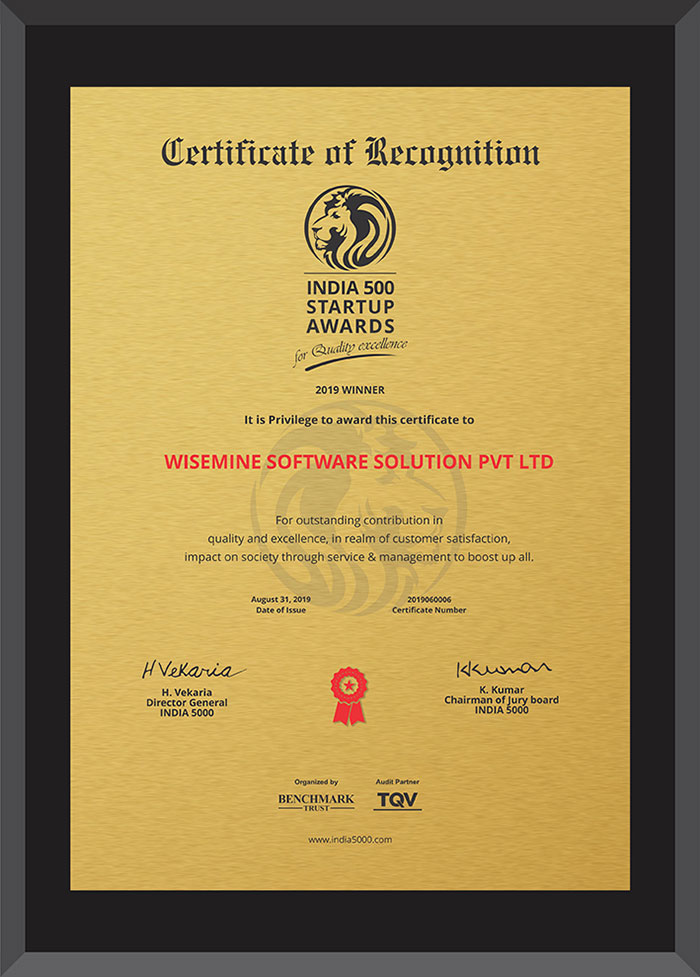This screenshot has height=977, width=700.
Task: Click the 'August 31, 2019' date
Action: pyautogui.click(x=280, y=599)
